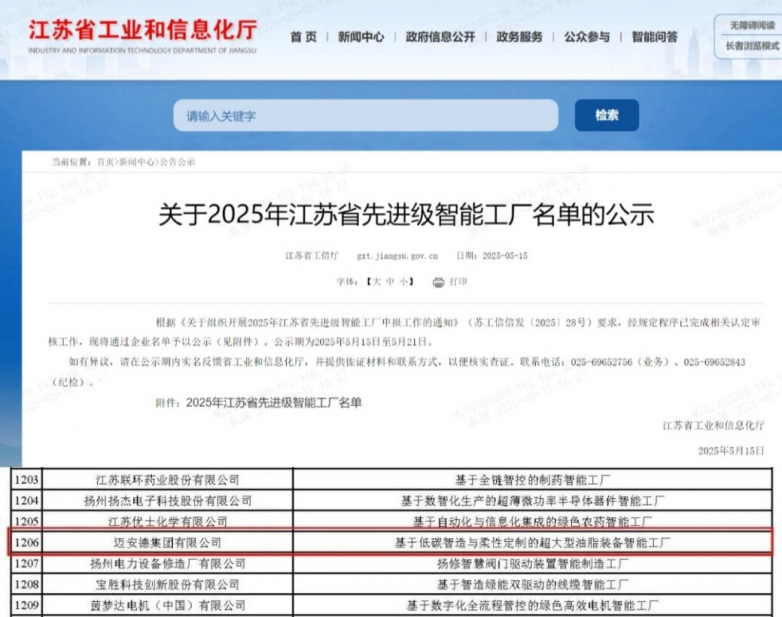Screen dimensions: 782x617
Task: Select the cell 迈安德集团有限公司
Action: pyautogui.click(x=168, y=542)
